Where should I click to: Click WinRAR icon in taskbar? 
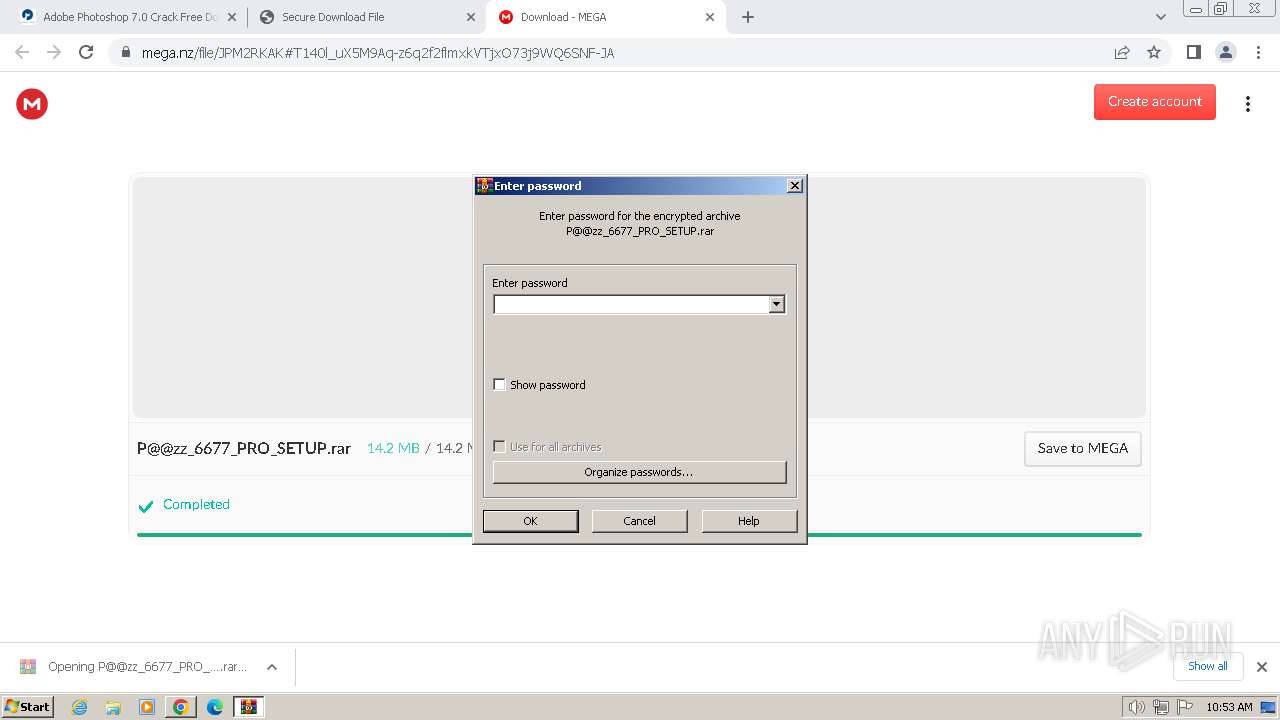(x=248, y=707)
